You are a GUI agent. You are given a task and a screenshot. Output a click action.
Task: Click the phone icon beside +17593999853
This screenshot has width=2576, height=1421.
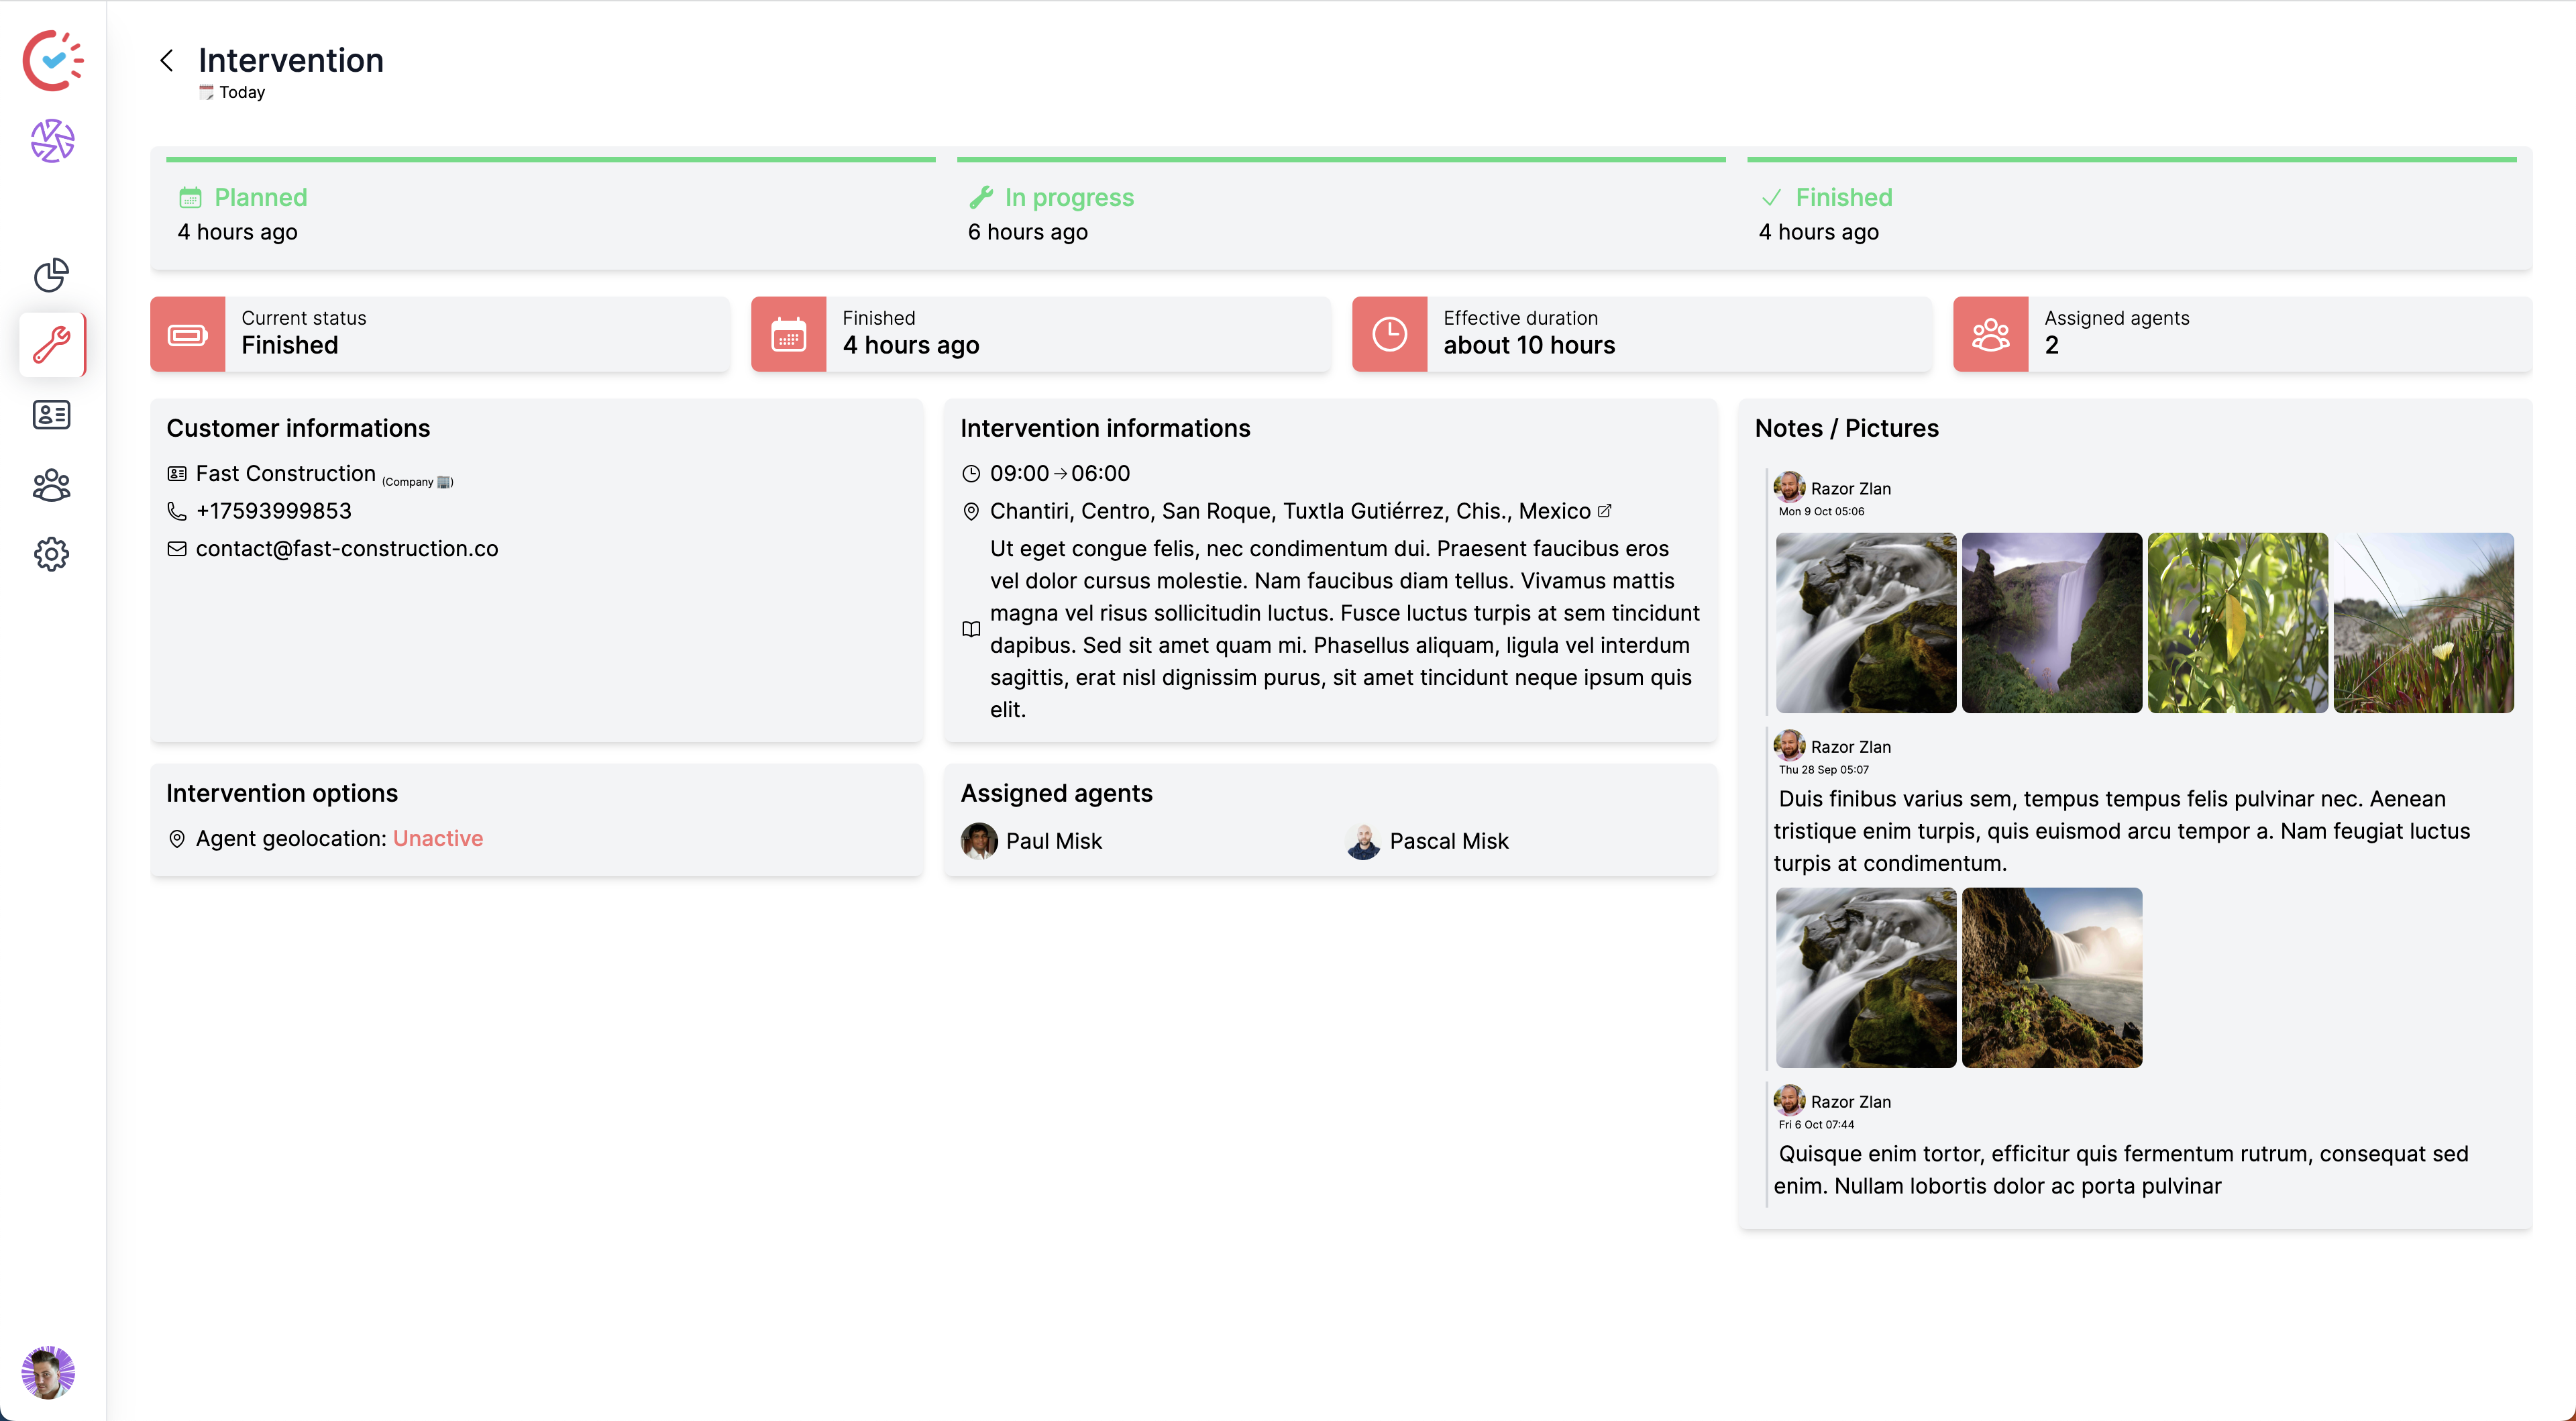tap(177, 511)
